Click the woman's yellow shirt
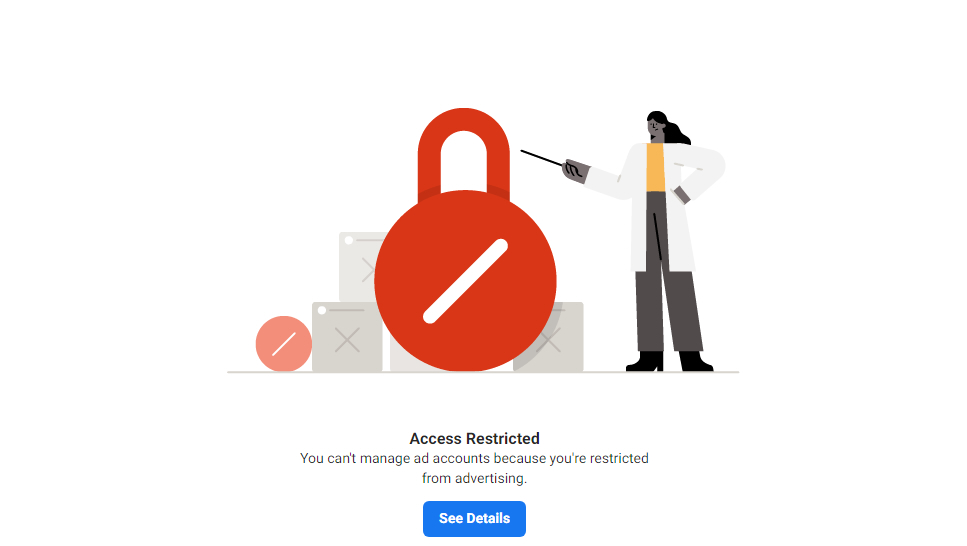This screenshot has width=967, height=546. [x=656, y=167]
